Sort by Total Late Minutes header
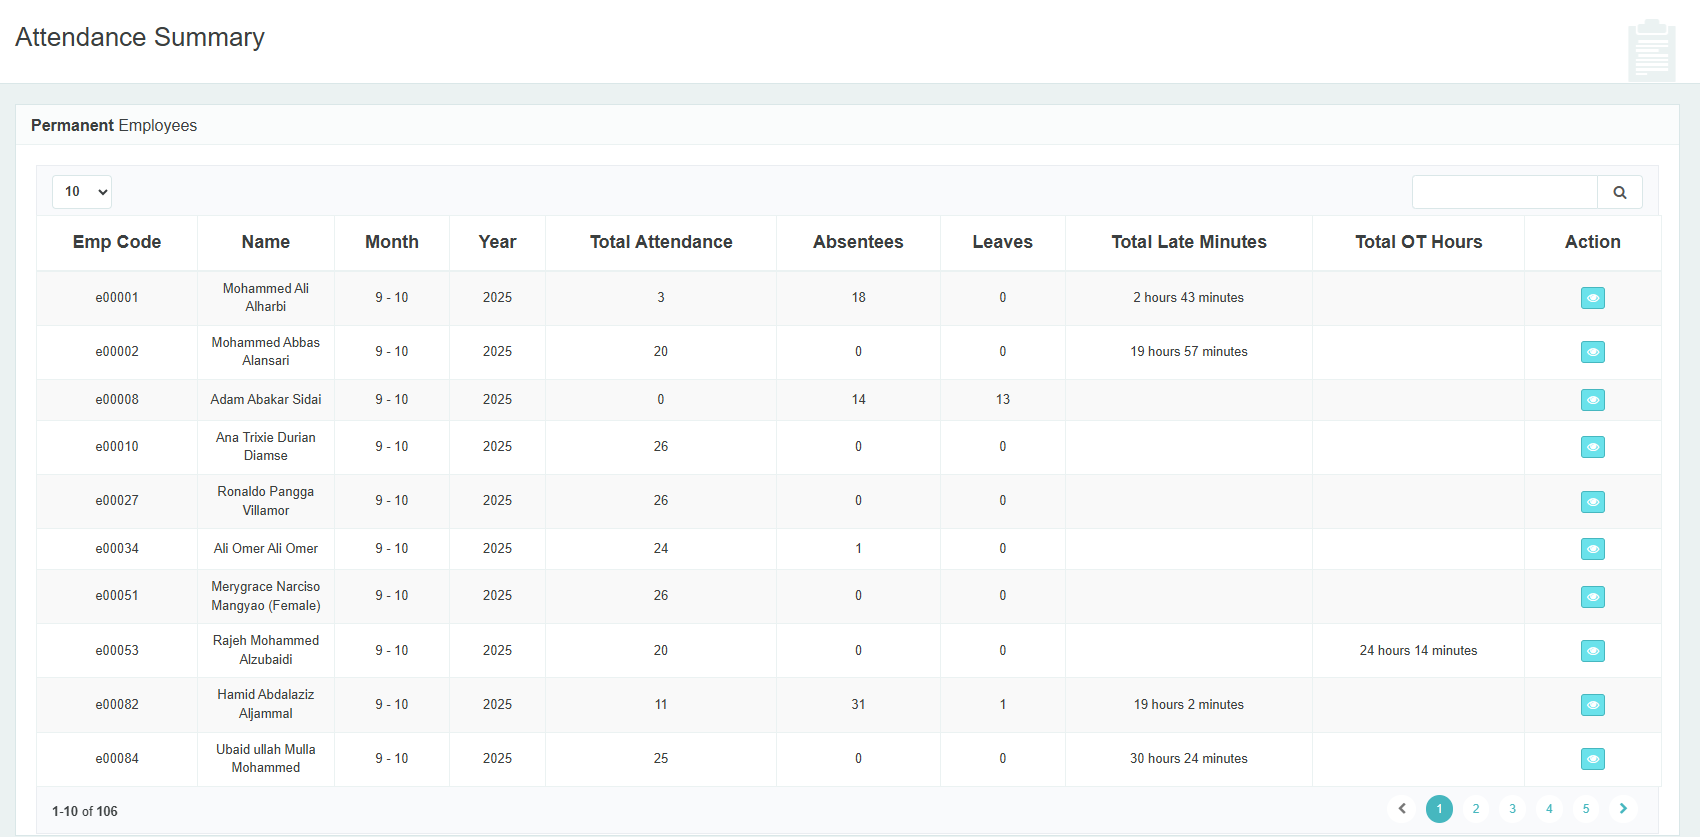The height and width of the screenshot is (837, 1700). click(1188, 242)
